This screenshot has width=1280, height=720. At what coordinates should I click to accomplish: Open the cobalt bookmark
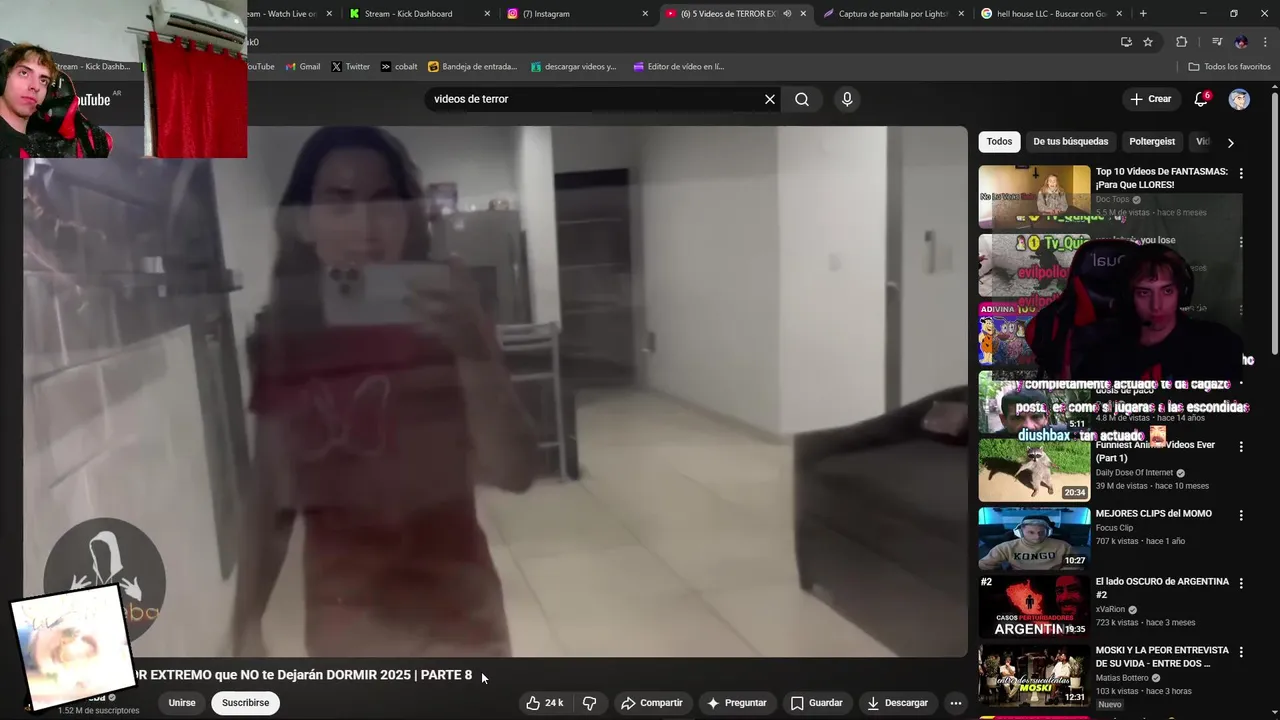pos(400,67)
